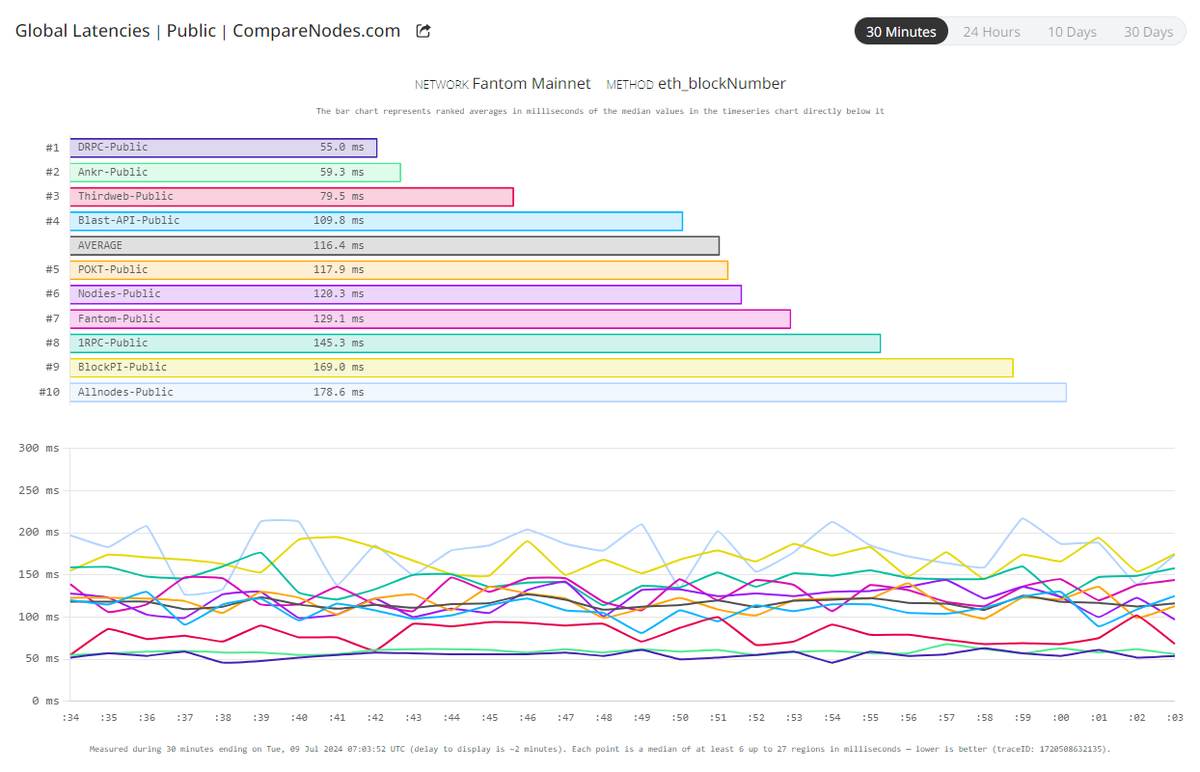Click the 79.5 ms value
1200x772 pixels.
pos(342,196)
